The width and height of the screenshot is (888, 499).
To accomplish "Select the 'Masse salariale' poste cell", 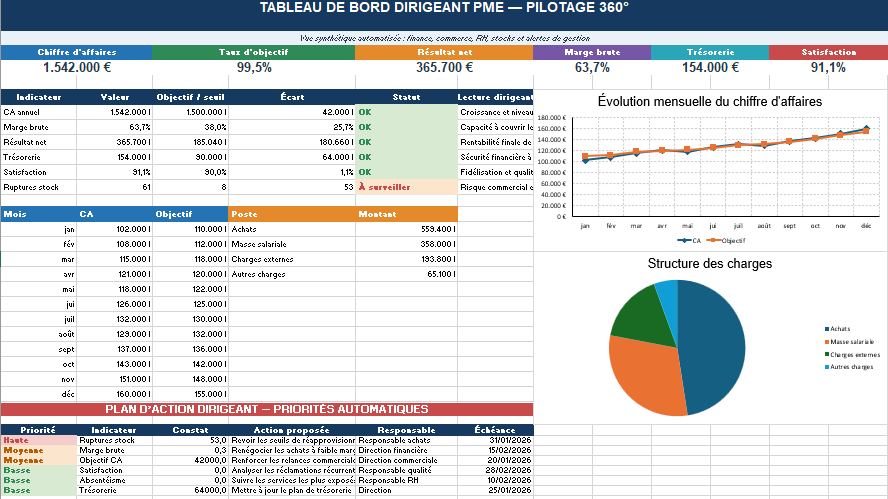I will click(x=292, y=244).
